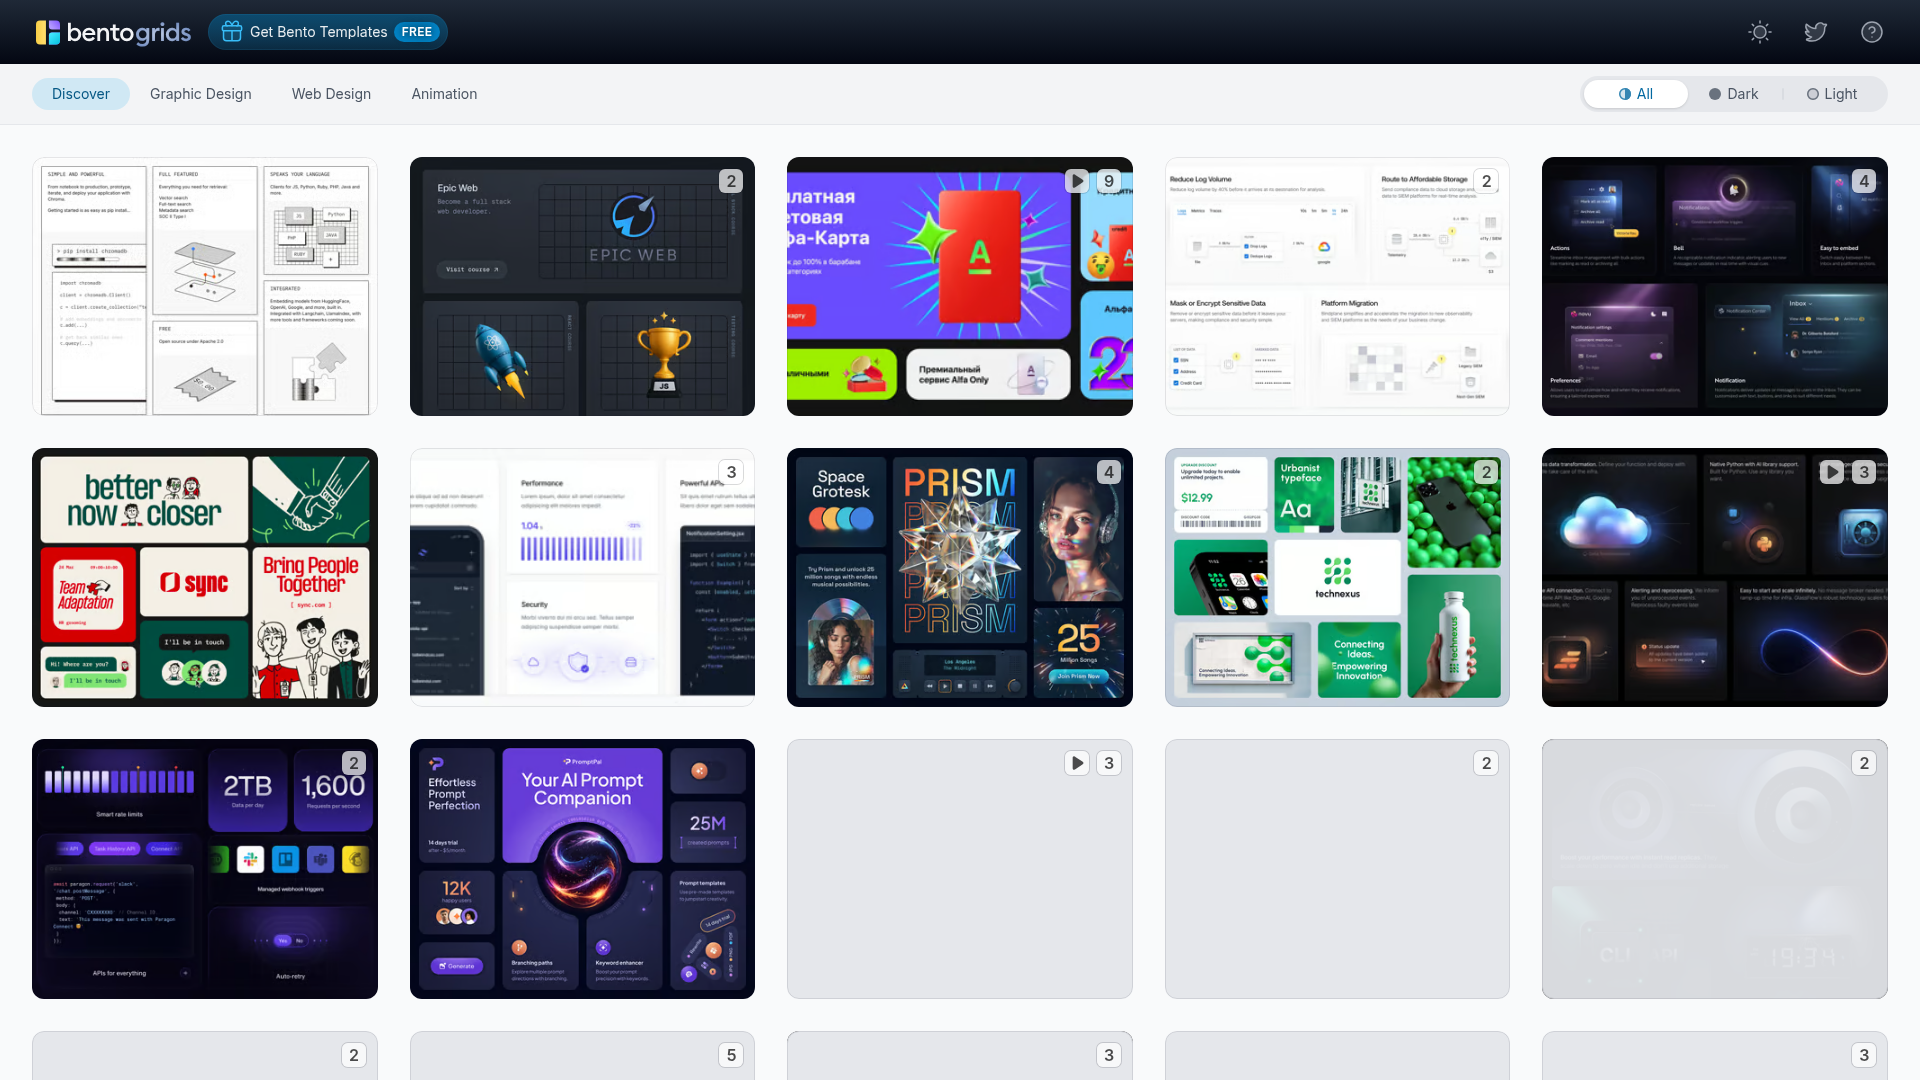Screen dimensions: 1920x1080
Task: Click the Get Bento Templates FREE button
Action: tap(328, 32)
